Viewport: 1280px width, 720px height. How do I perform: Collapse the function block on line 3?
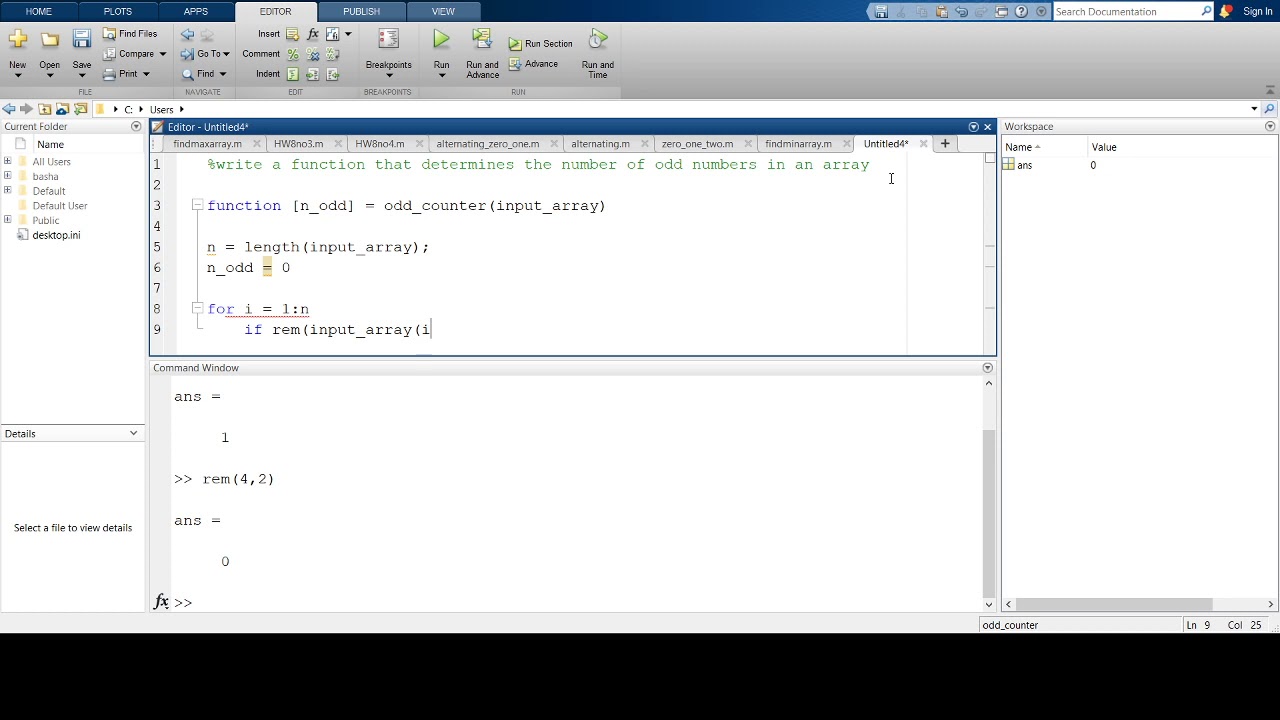[x=197, y=205]
